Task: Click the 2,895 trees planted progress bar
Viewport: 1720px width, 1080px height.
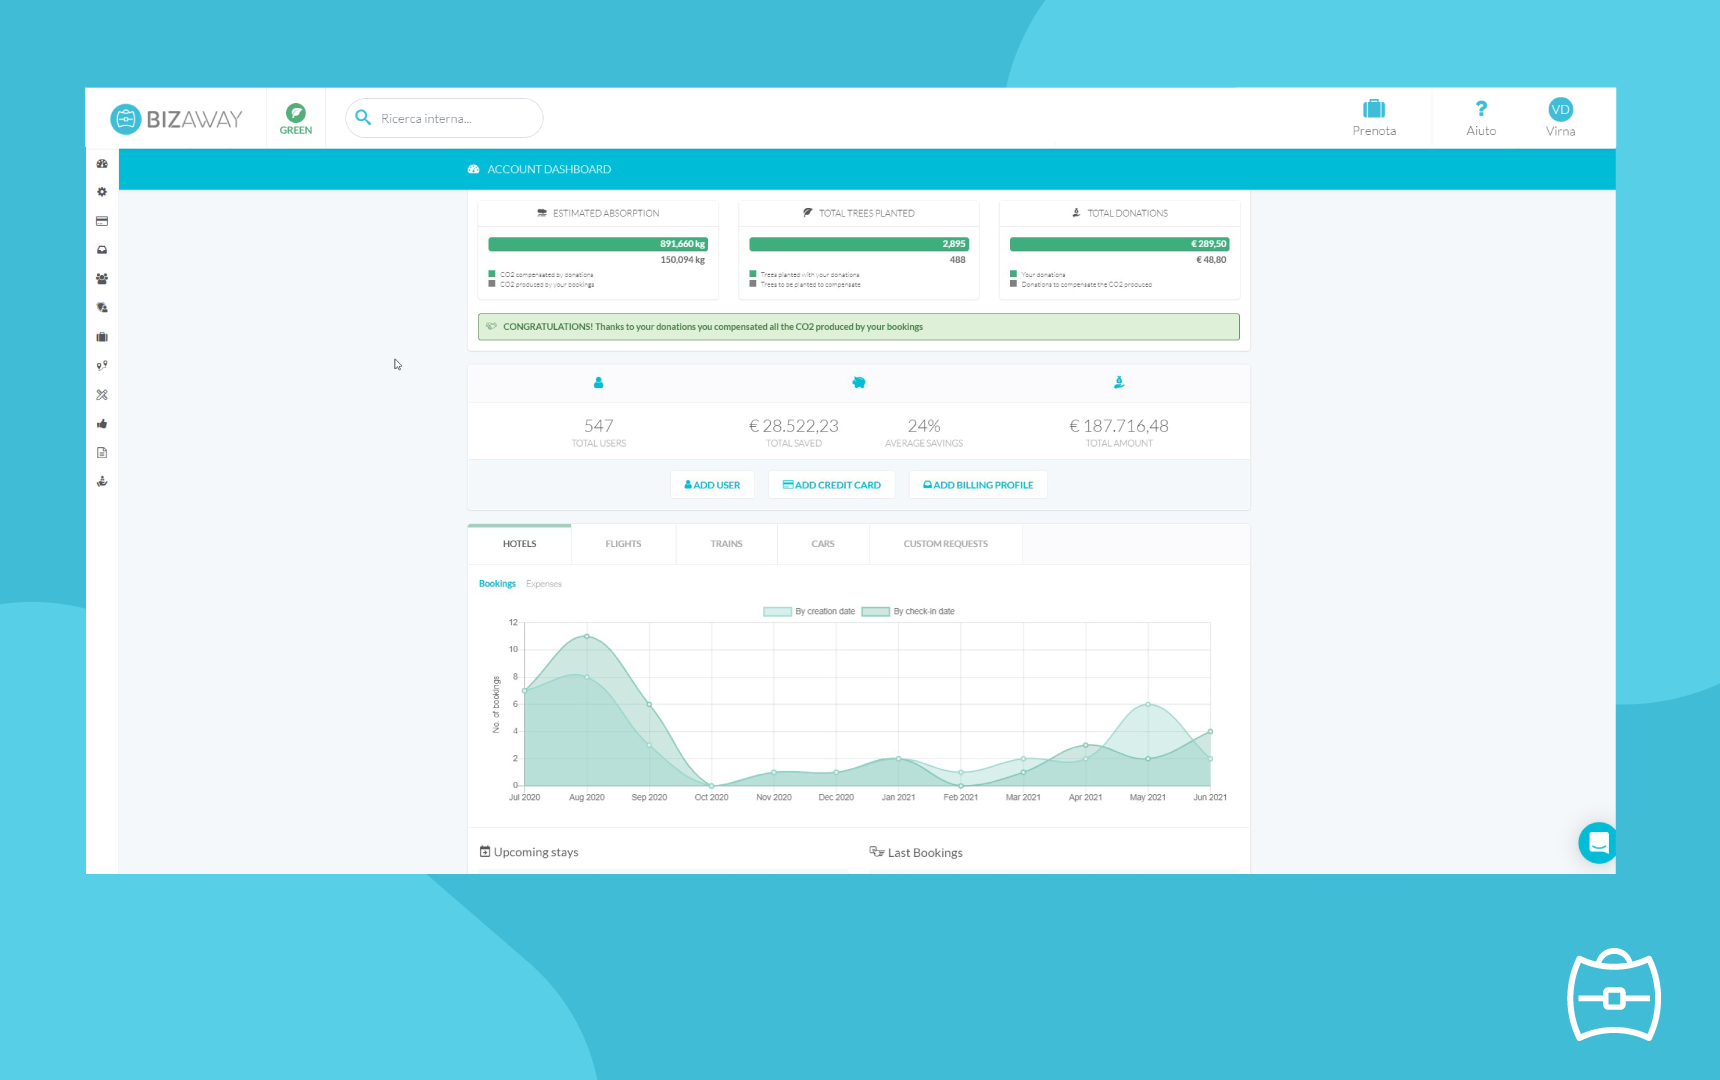Action: tap(859, 244)
